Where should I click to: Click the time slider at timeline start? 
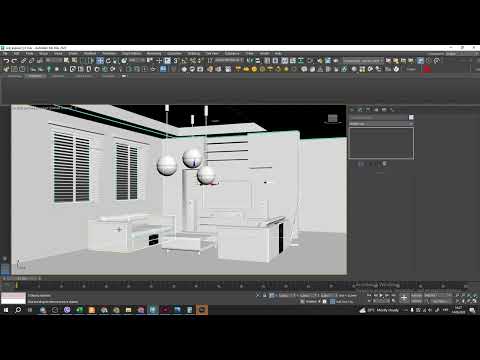pyautogui.click(x=17, y=285)
